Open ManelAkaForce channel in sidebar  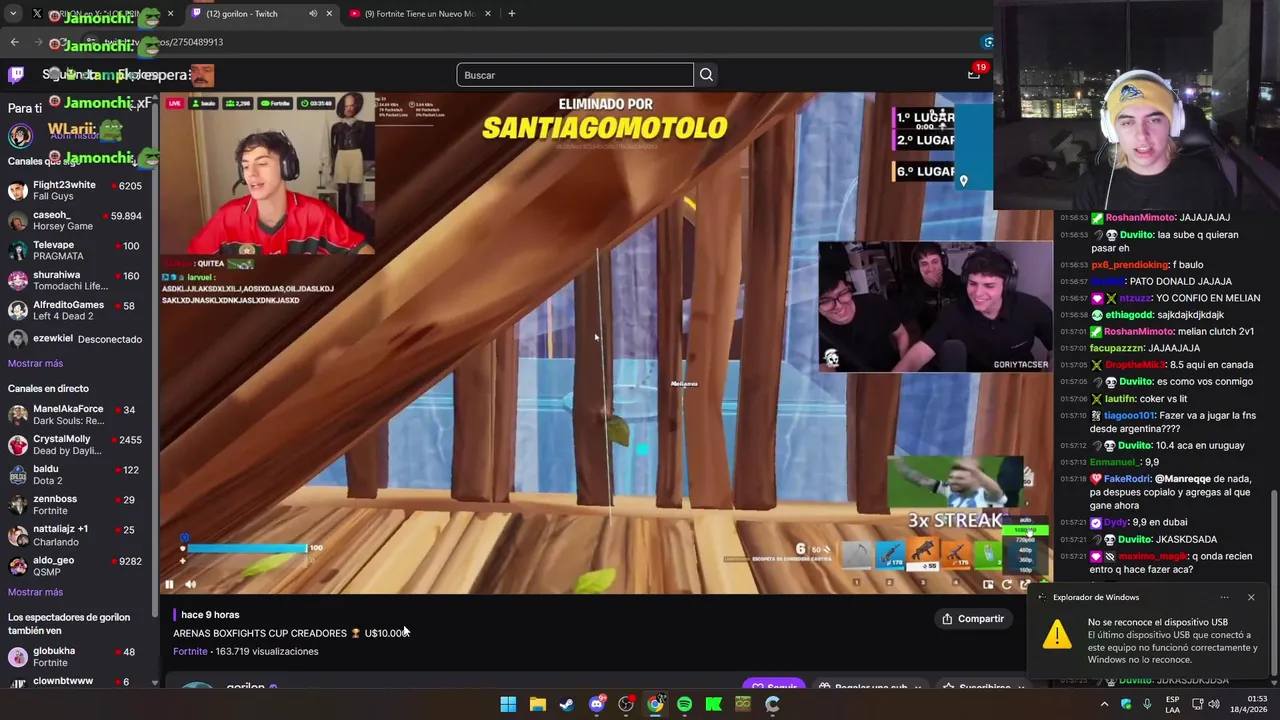75,415
